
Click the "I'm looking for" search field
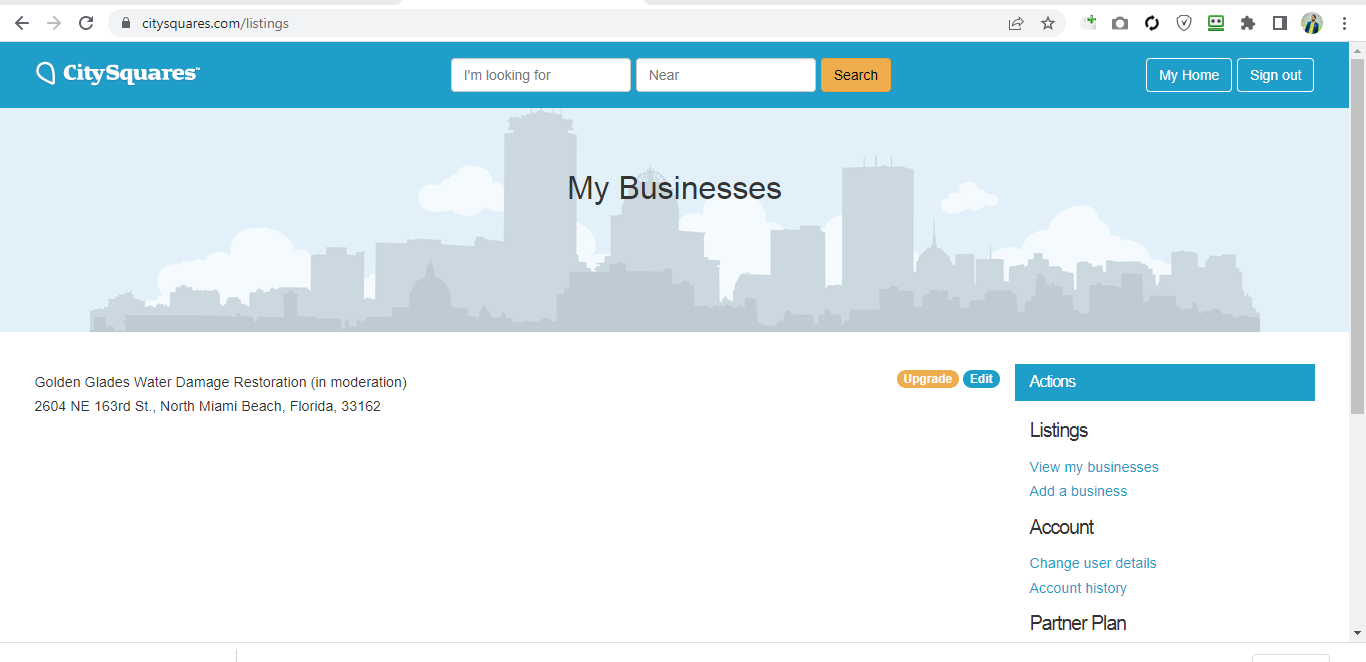tap(541, 75)
